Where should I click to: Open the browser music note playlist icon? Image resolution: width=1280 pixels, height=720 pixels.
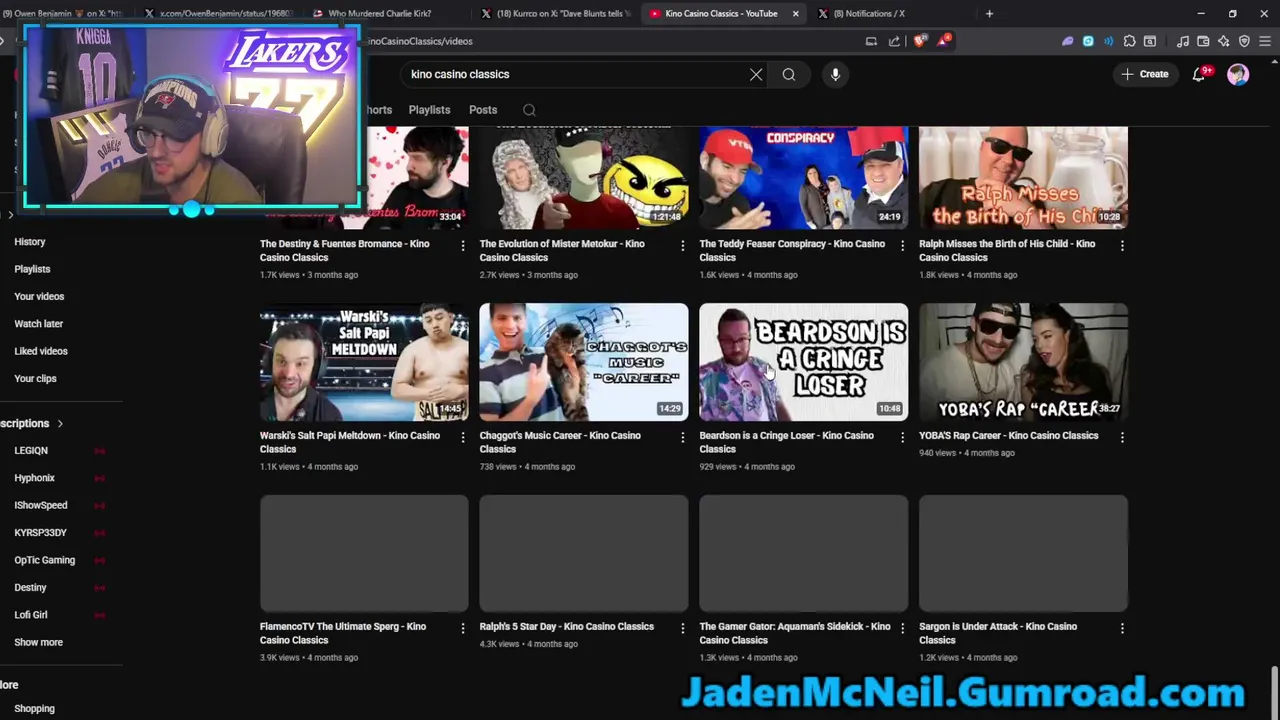1183,41
